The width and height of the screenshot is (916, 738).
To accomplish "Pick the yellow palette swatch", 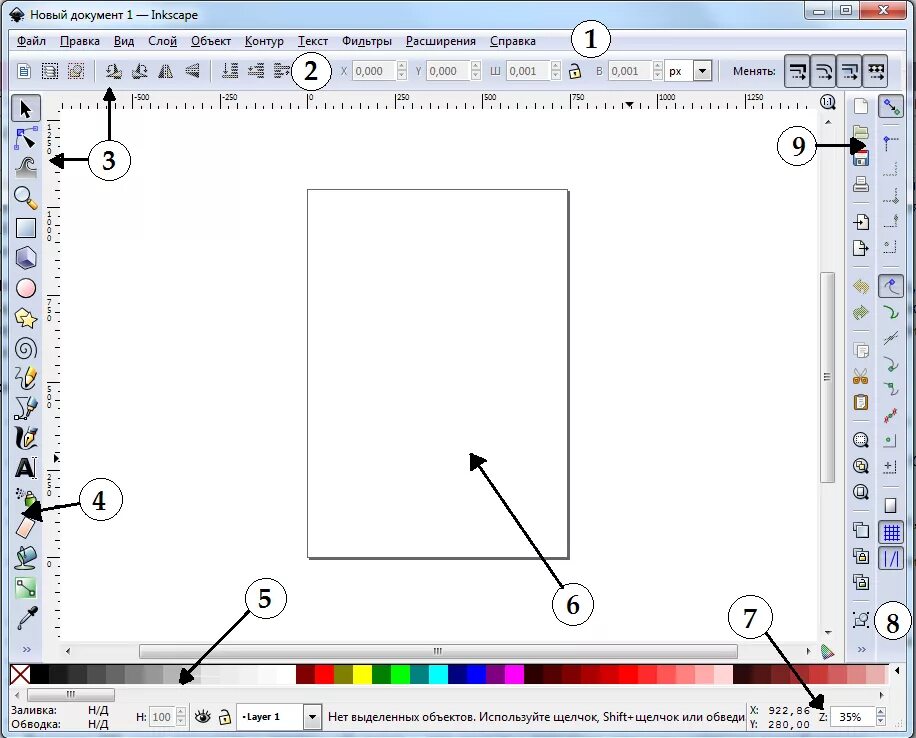I will point(362,674).
